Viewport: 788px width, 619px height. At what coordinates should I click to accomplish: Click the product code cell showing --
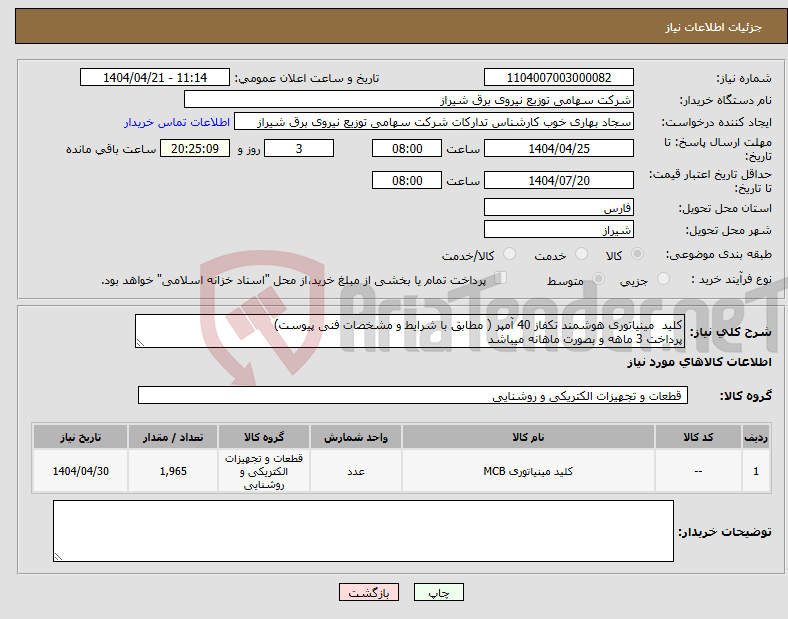pos(698,471)
